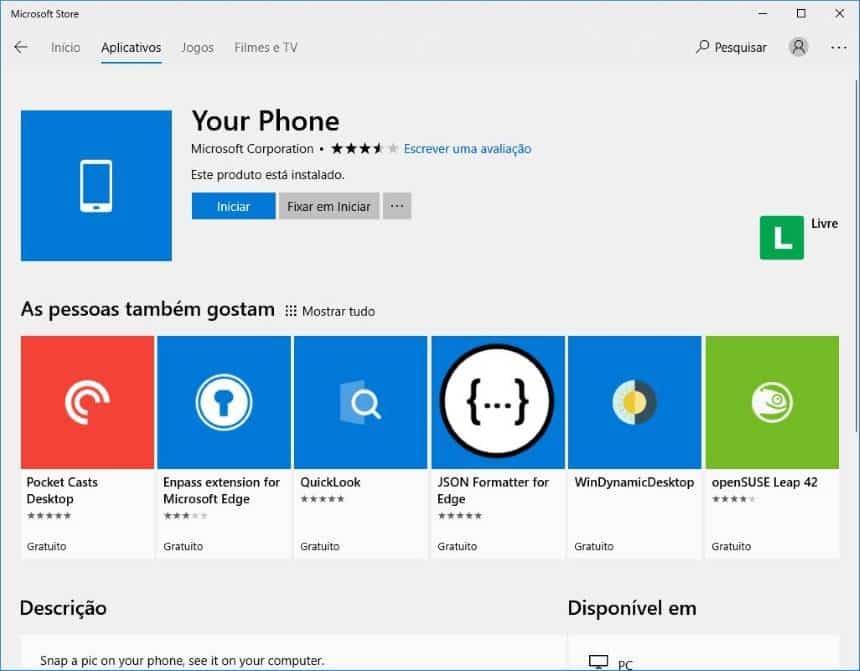Close the Microsoft Store window
Viewport: 860px width, 671px height.
tap(840, 14)
